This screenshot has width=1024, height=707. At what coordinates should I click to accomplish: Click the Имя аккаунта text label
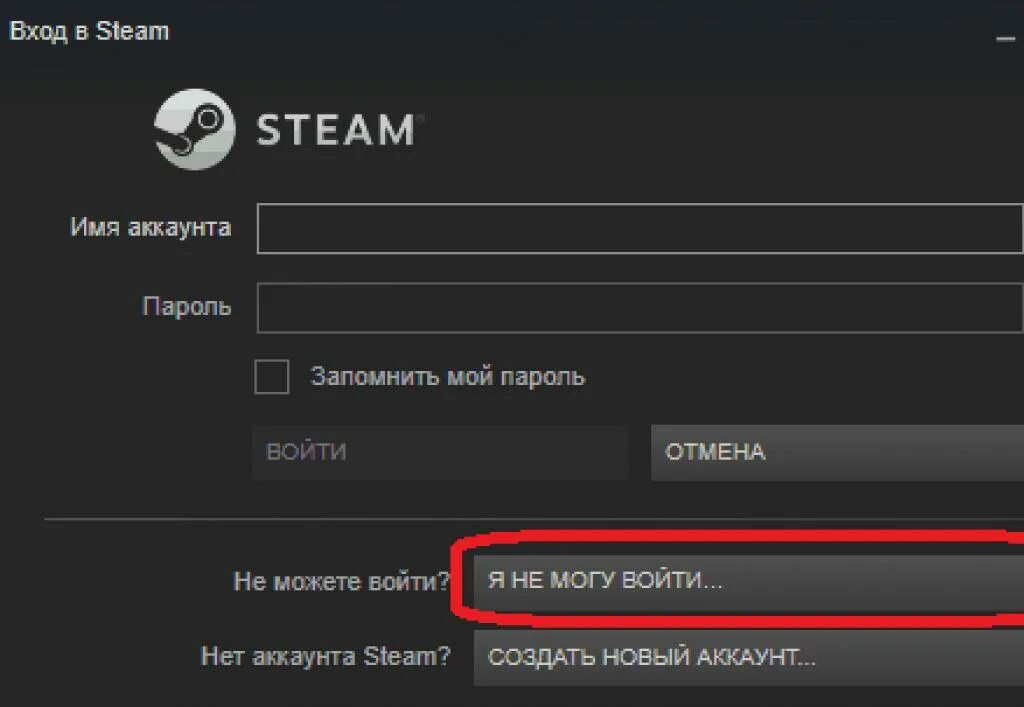click(151, 227)
